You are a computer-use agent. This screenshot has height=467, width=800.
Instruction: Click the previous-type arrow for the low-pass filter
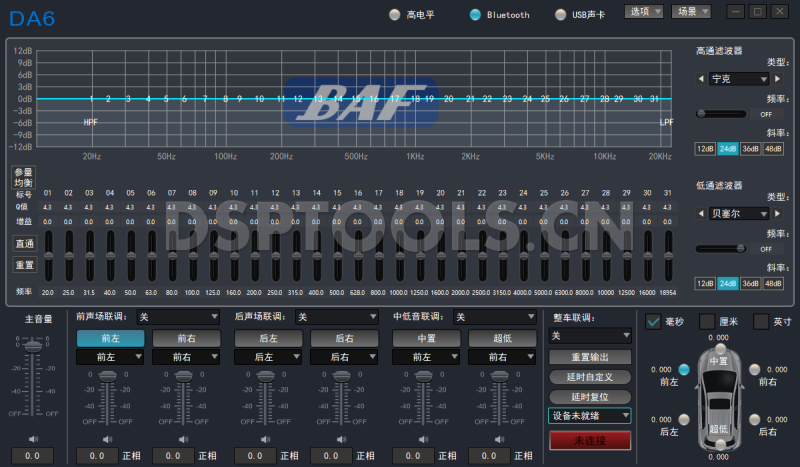click(x=701, y=213)
